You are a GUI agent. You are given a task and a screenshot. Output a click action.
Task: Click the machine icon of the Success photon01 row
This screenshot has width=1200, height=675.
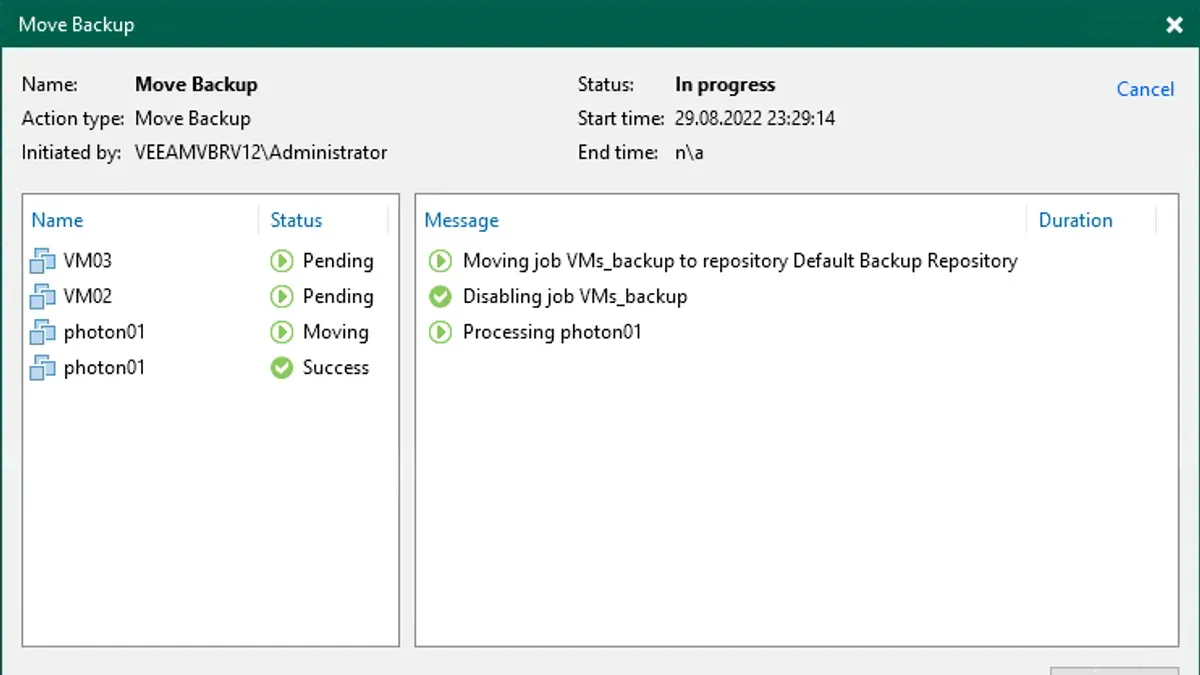pos(42,368)
